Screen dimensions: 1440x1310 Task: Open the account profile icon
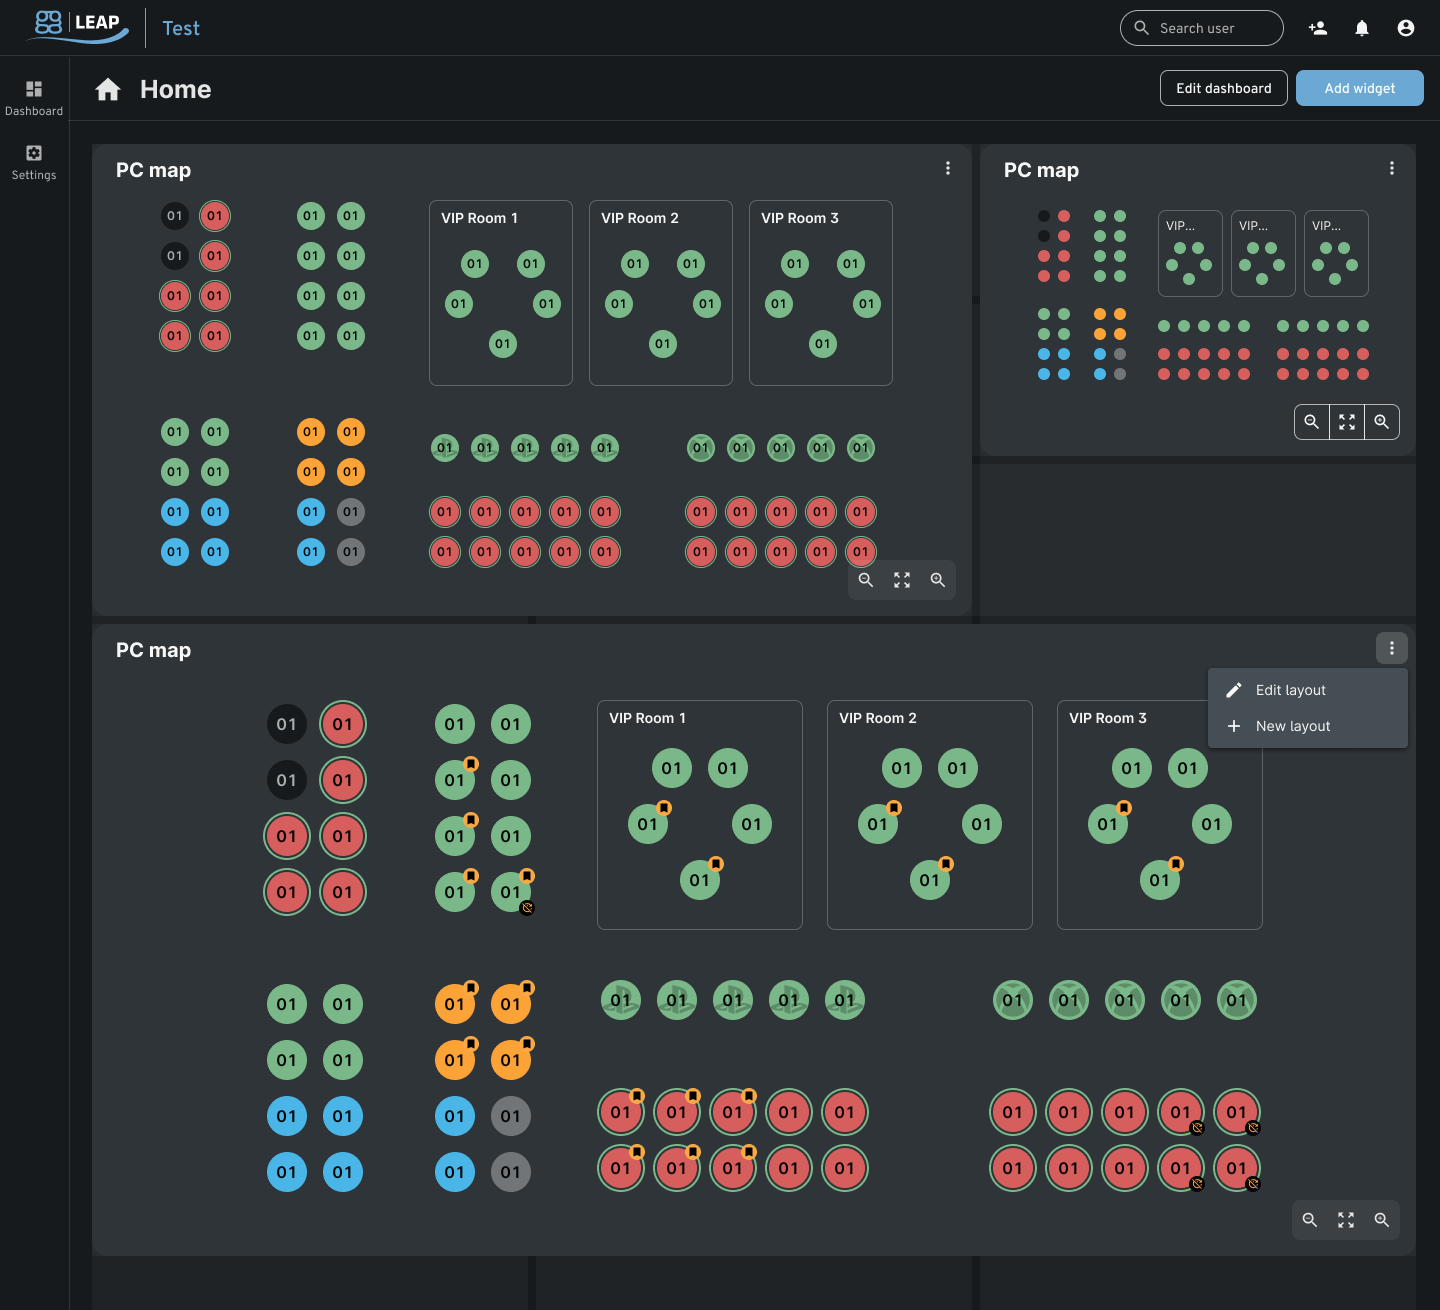pos(1406,28)
